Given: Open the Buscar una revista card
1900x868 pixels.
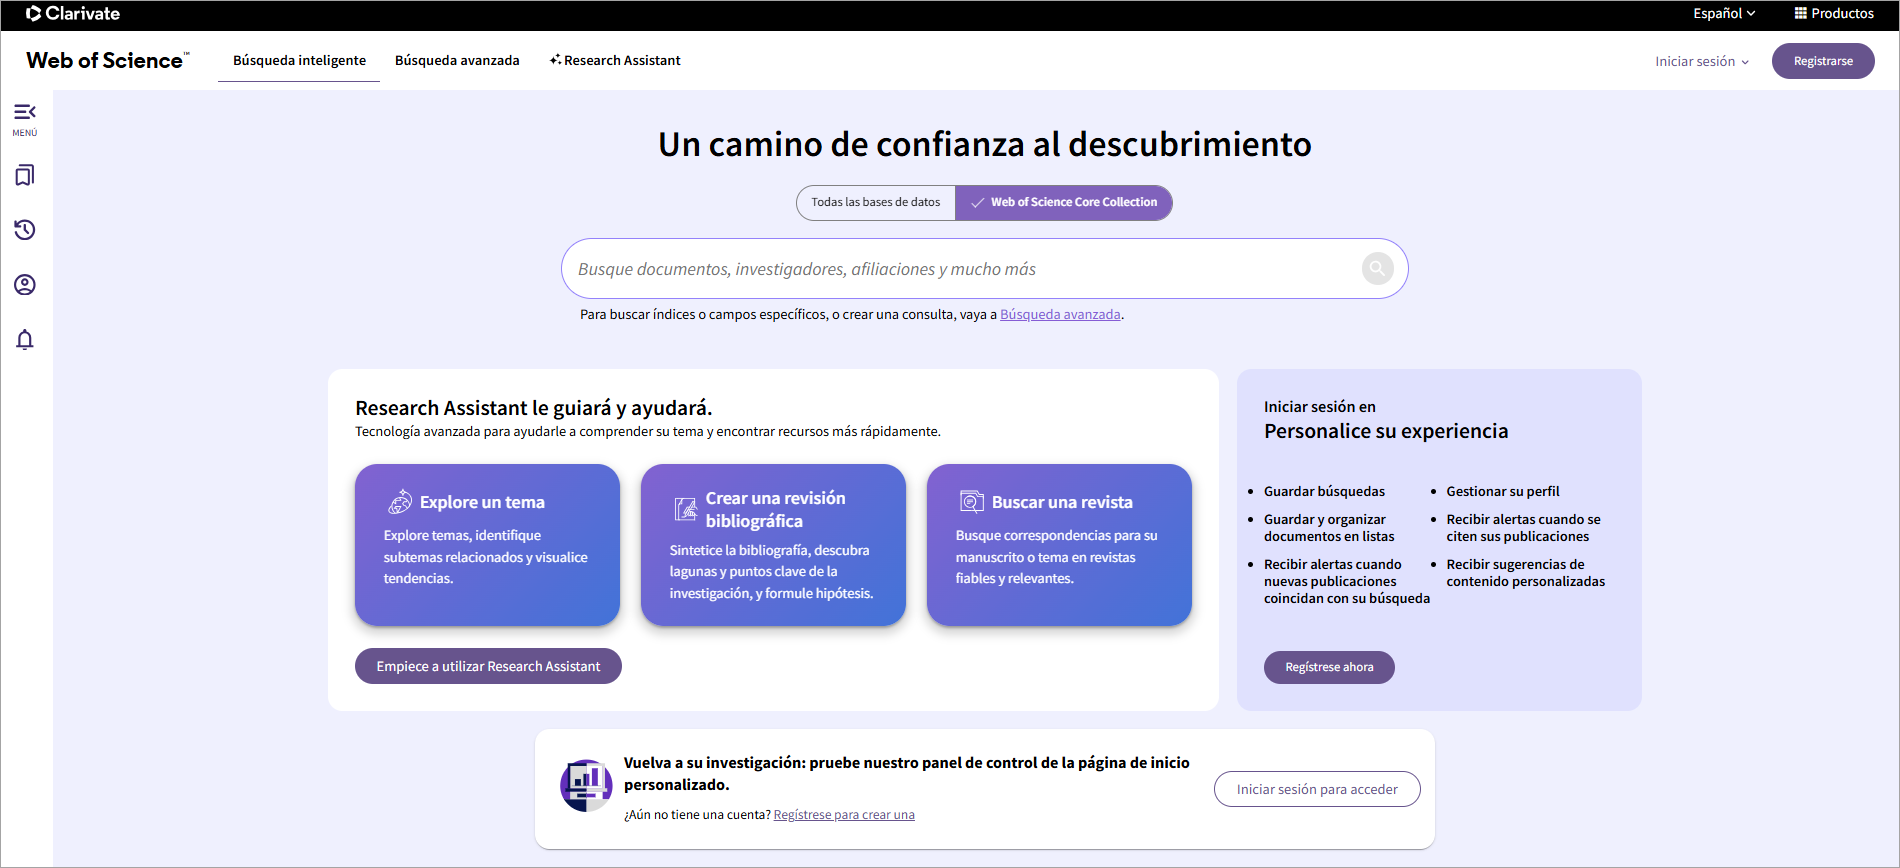Looking at the screenshot, I should pos(1059,545).
